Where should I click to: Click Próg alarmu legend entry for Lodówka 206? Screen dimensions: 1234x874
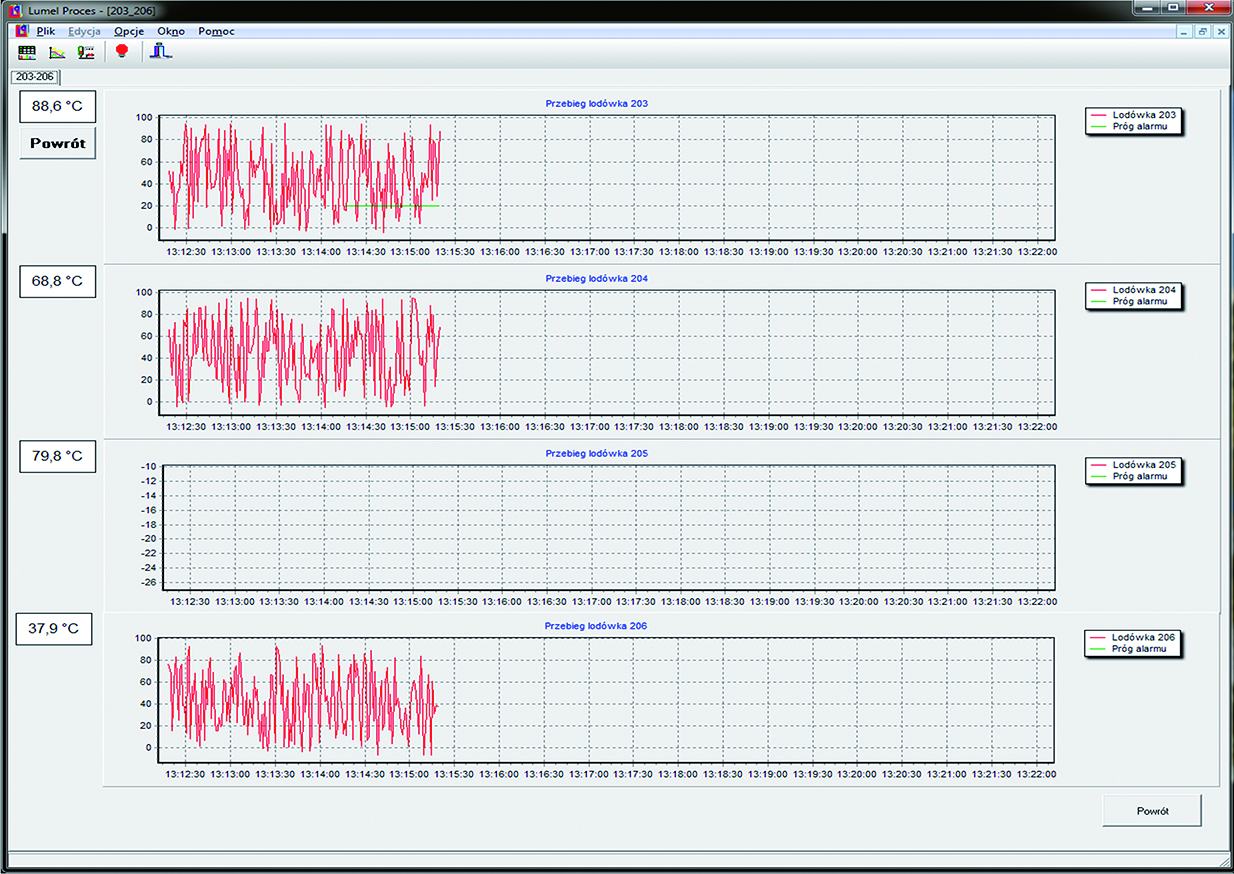pyautogui.click(x=1139, y=649)
